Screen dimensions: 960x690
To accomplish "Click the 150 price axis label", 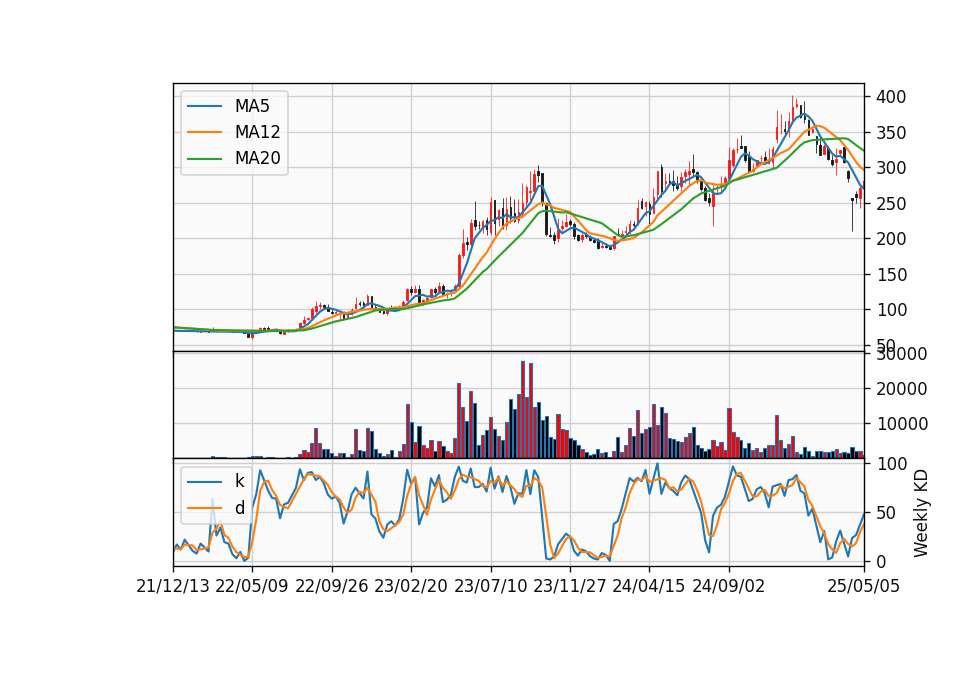I will (891, 275).
